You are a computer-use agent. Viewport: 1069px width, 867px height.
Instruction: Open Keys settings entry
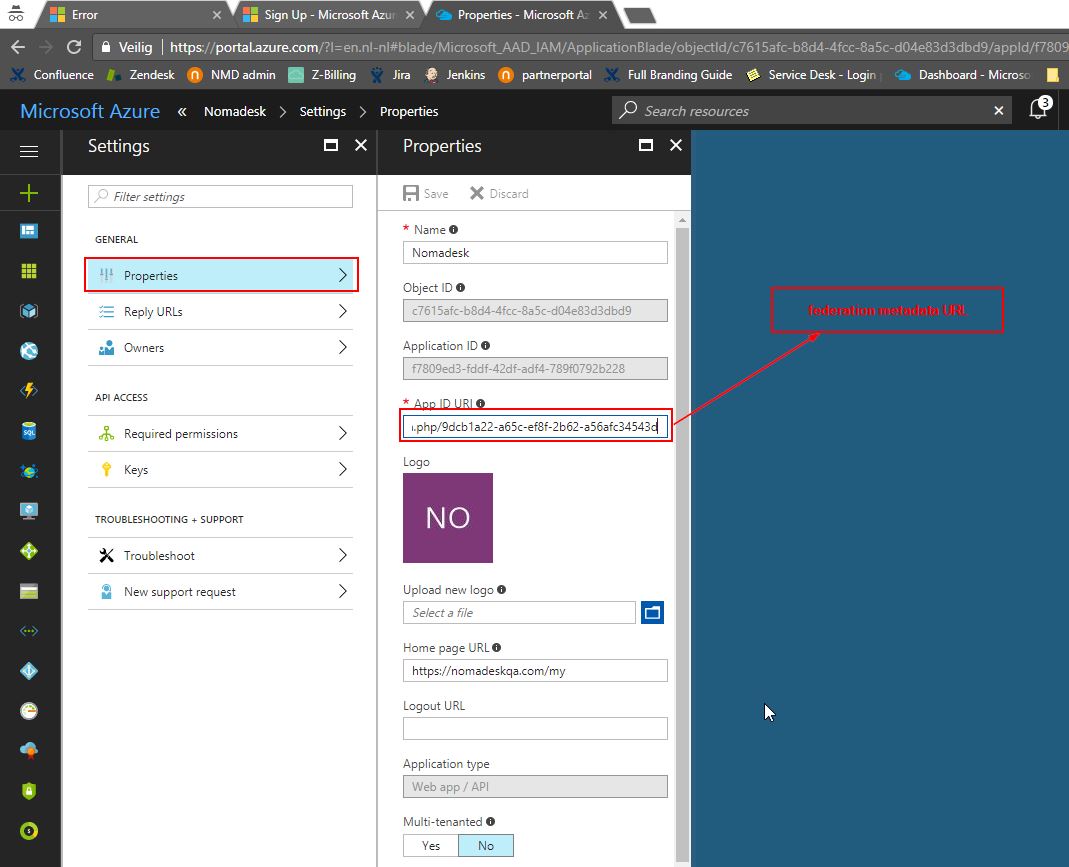click(x=220, y=470)
